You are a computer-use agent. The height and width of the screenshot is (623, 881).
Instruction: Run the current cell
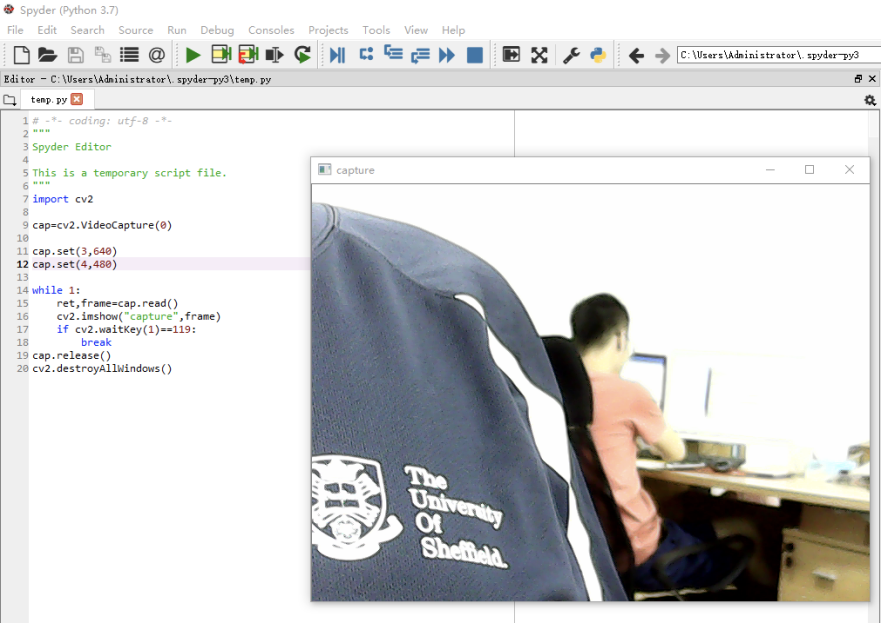pos(221,54)
